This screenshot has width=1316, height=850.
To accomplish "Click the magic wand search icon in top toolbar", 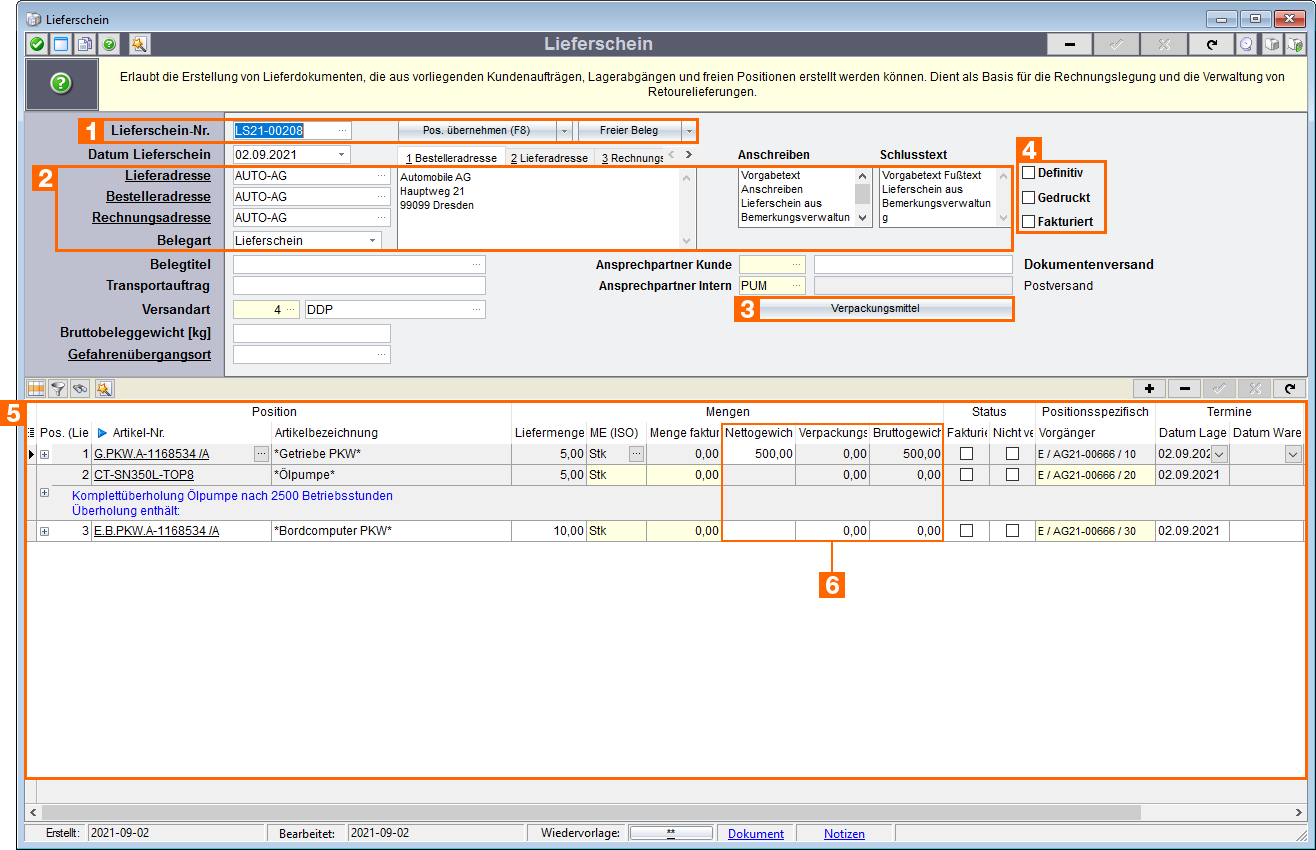I will click(139, 44).
